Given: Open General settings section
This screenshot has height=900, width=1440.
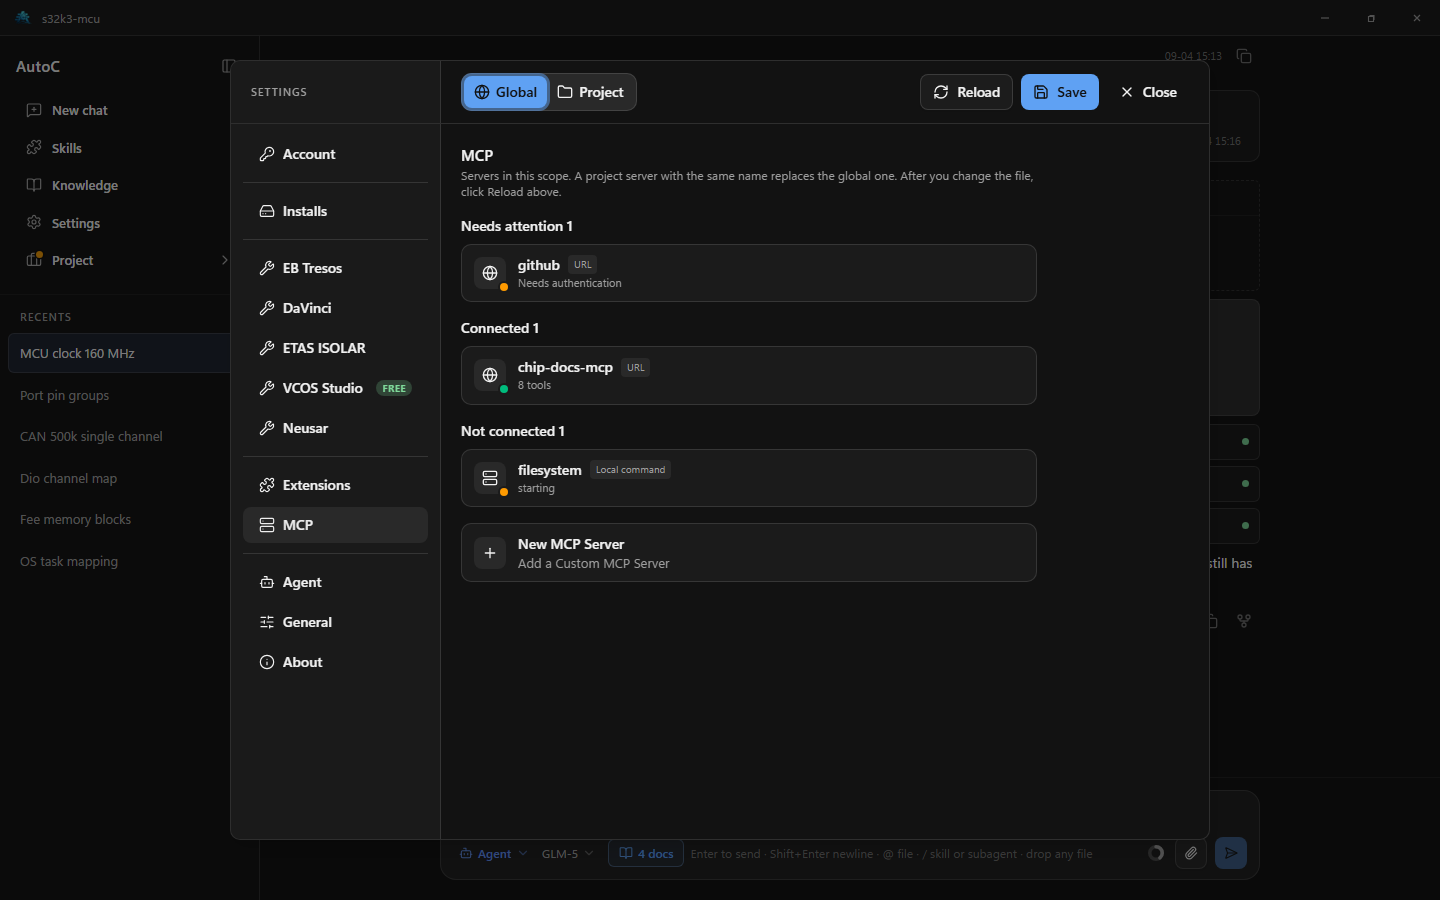Looking at the screenshot, I should tap(335, 622).
